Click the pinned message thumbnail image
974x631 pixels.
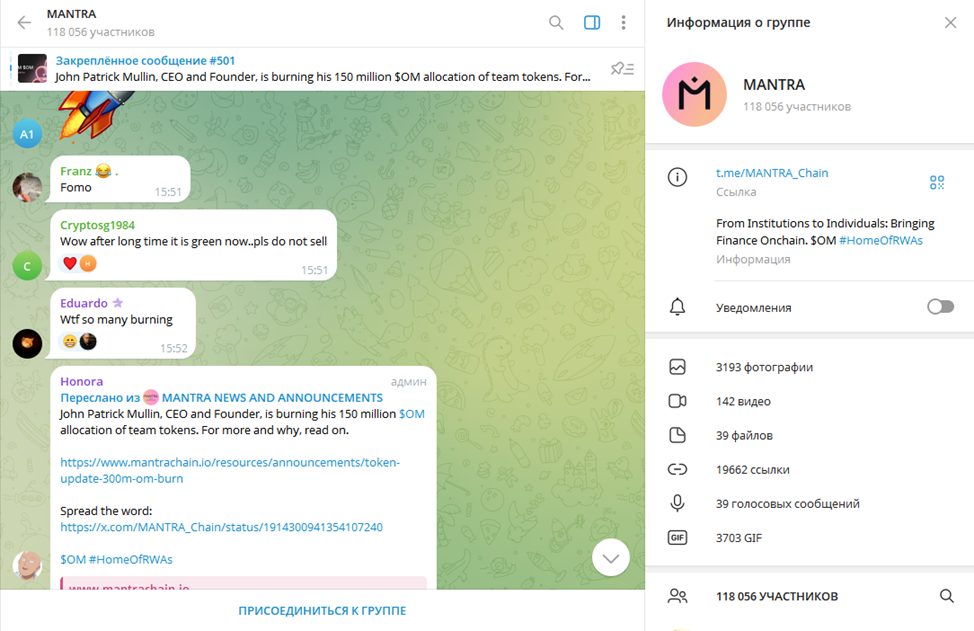pos(32,68)
